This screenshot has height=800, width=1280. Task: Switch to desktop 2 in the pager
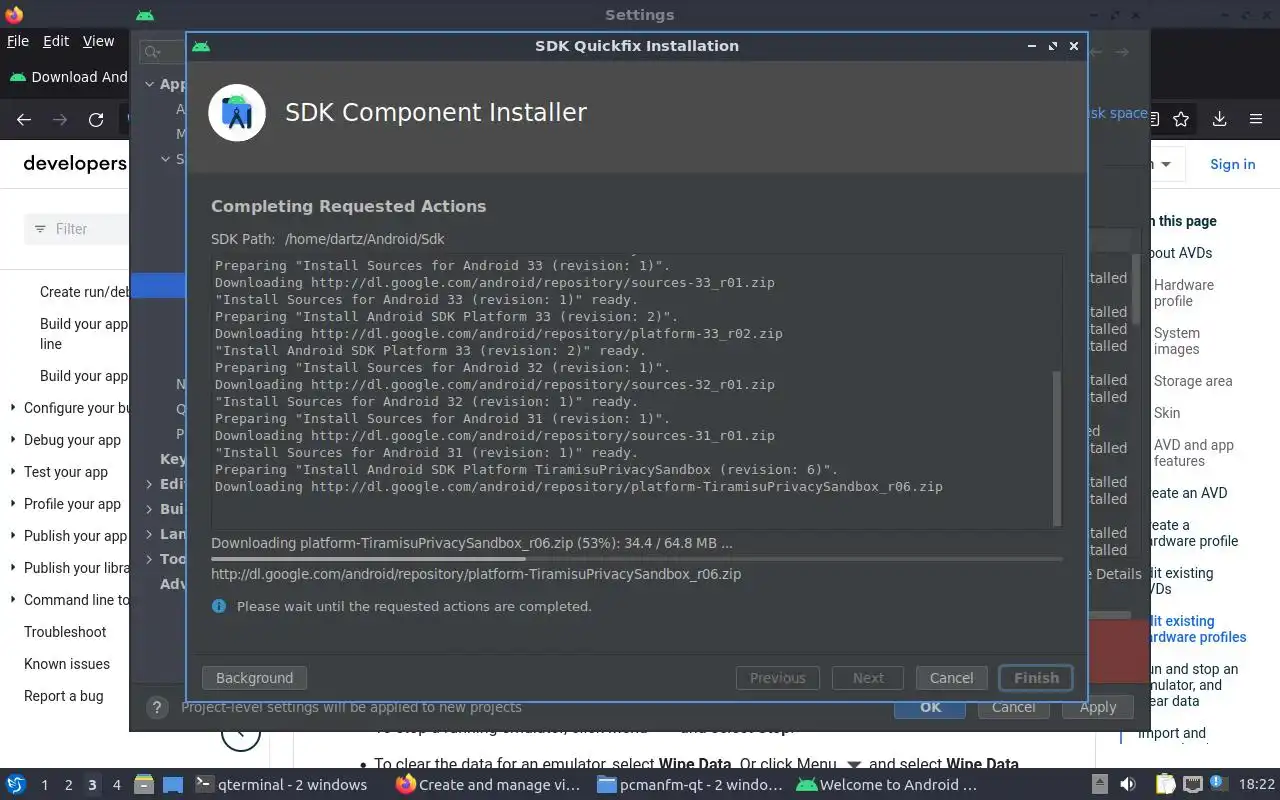pos(68,785)
